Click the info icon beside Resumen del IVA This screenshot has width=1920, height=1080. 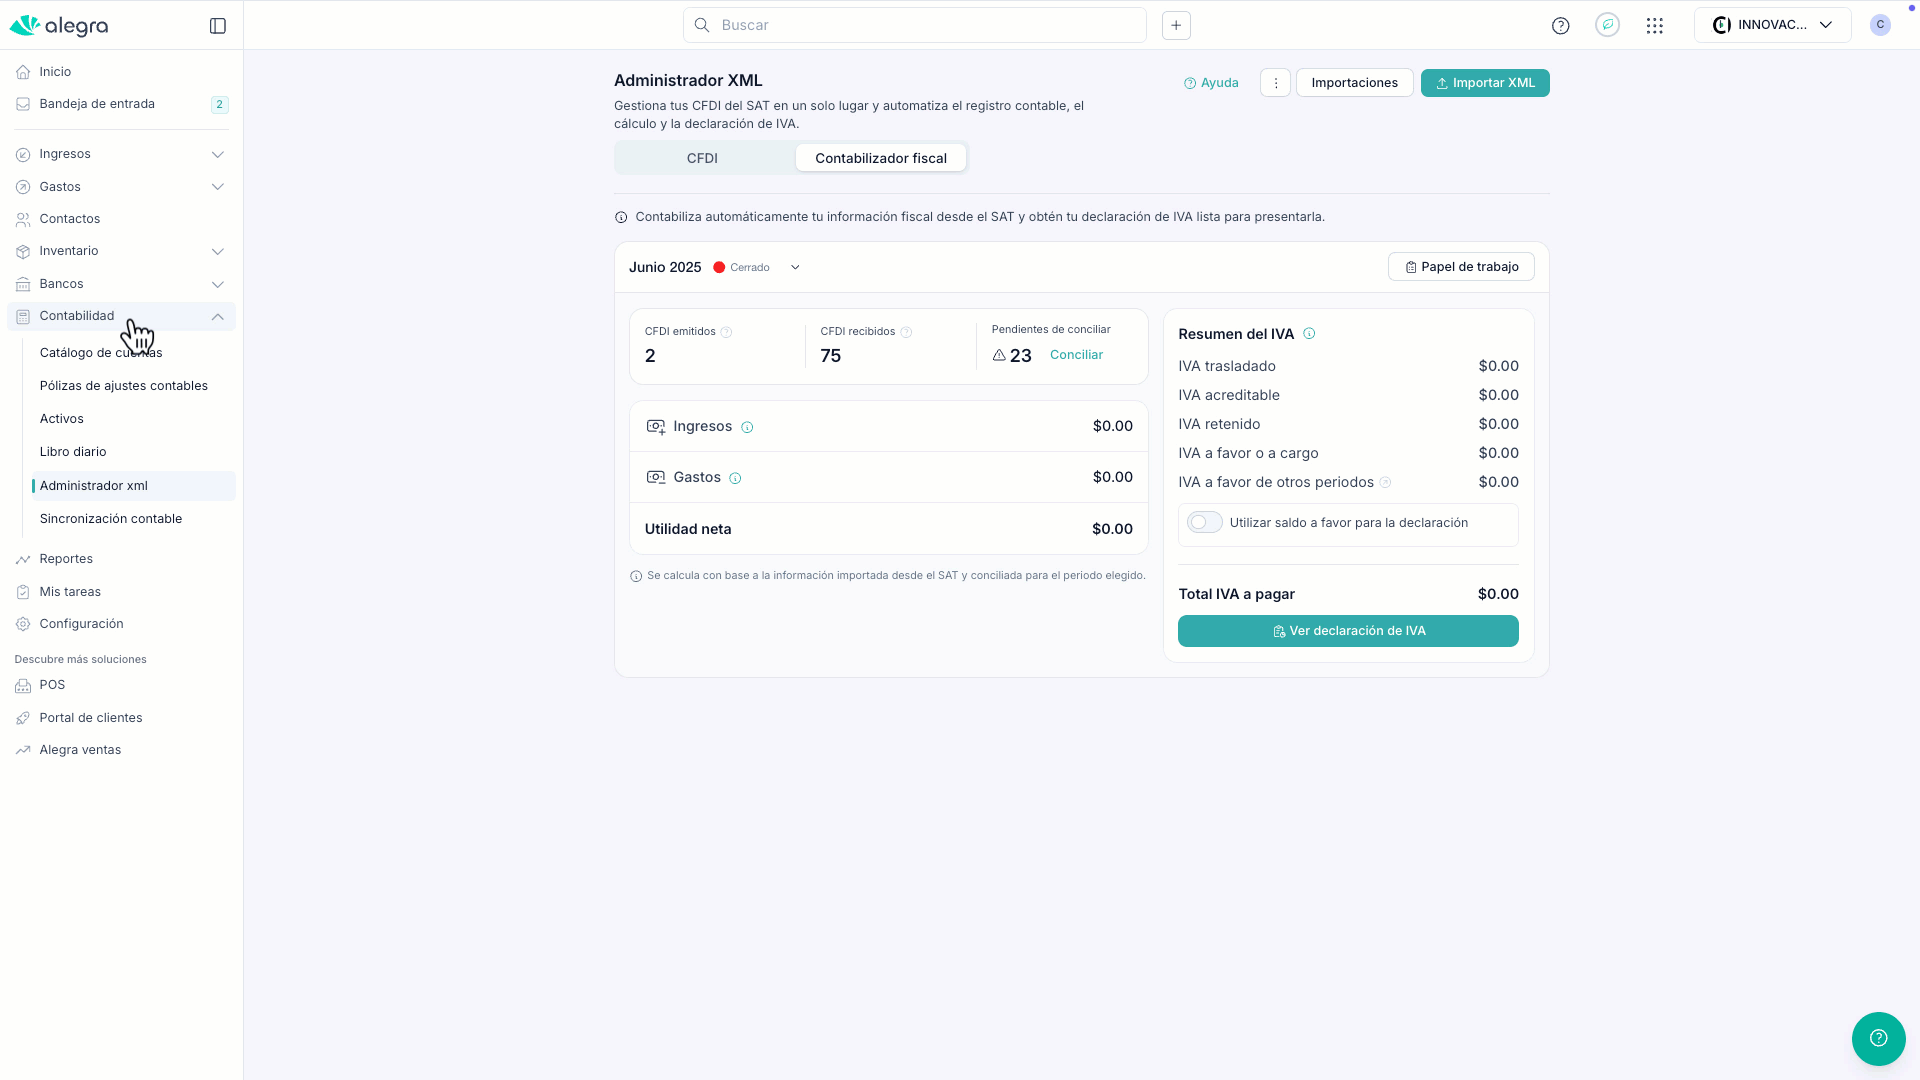point(1309,334)
